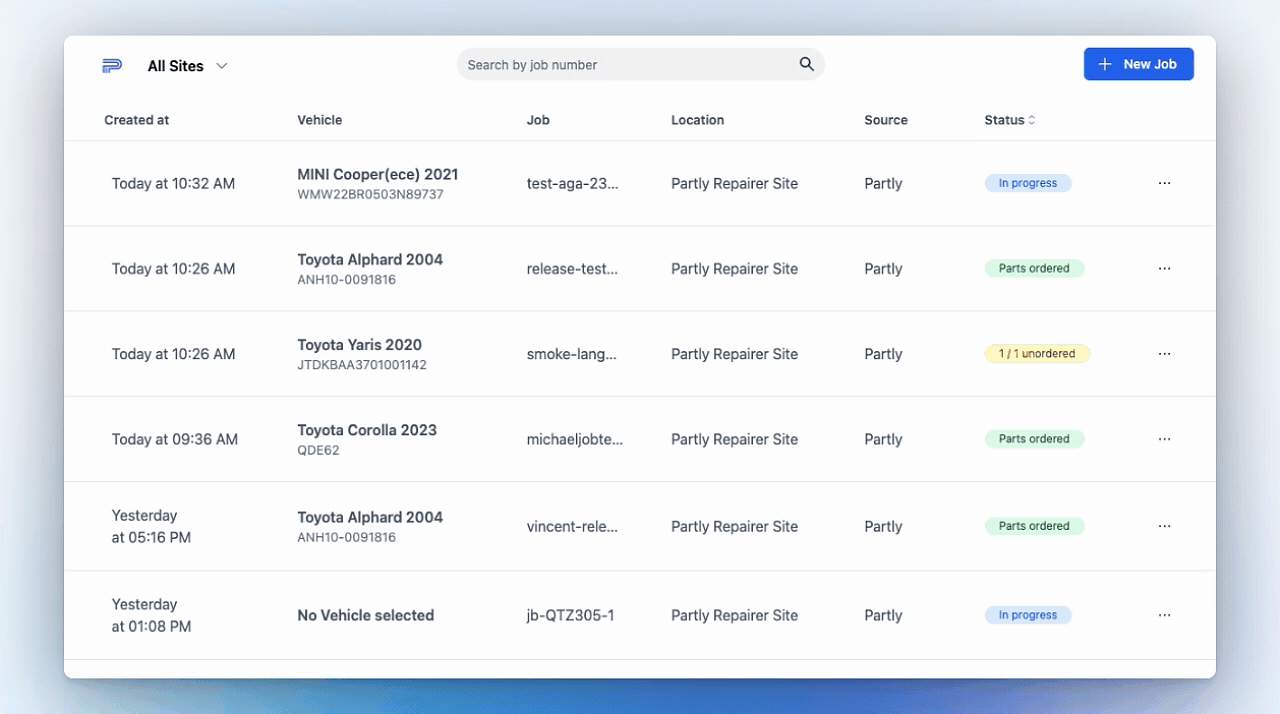Select the Vehicle column header
Viewport: 1280px width, 714px height.
(319, 119)
